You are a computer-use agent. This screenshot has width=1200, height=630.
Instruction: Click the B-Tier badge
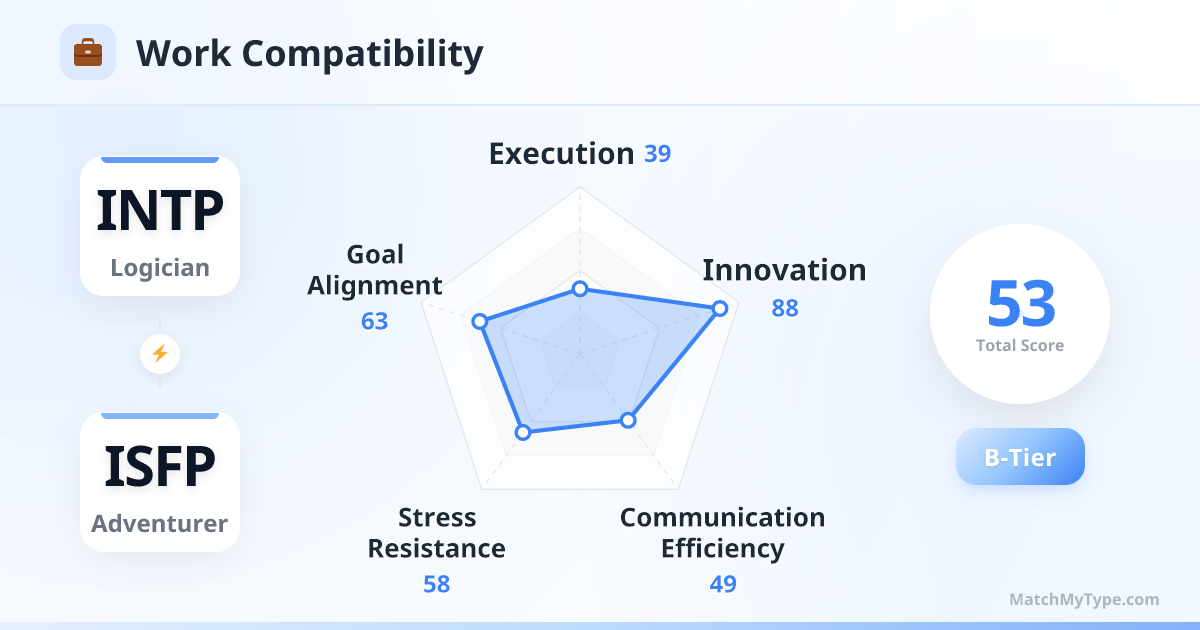(x=1020, y=457)
